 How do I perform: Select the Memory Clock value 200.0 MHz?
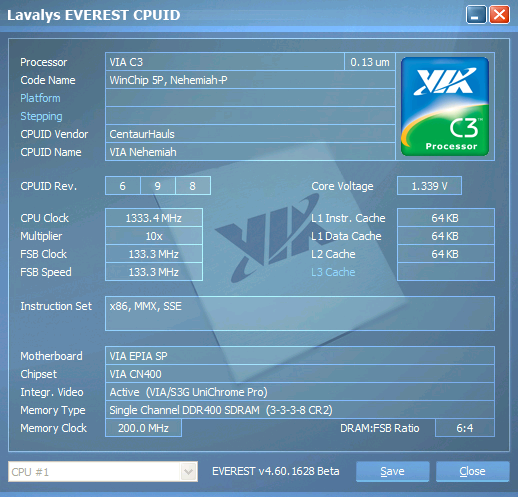click(143, 428)
